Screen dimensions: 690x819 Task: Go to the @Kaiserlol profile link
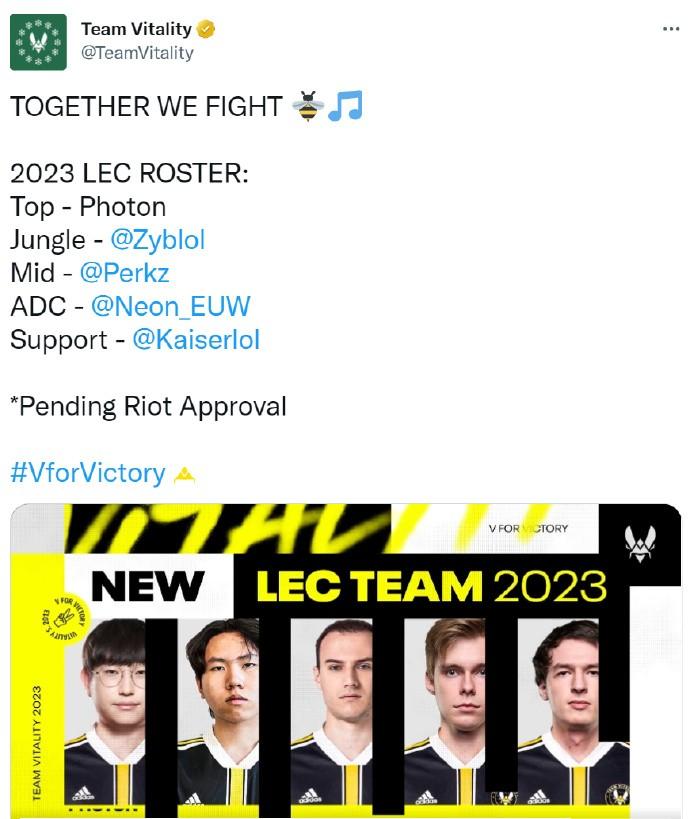click(x=196, y=339)
